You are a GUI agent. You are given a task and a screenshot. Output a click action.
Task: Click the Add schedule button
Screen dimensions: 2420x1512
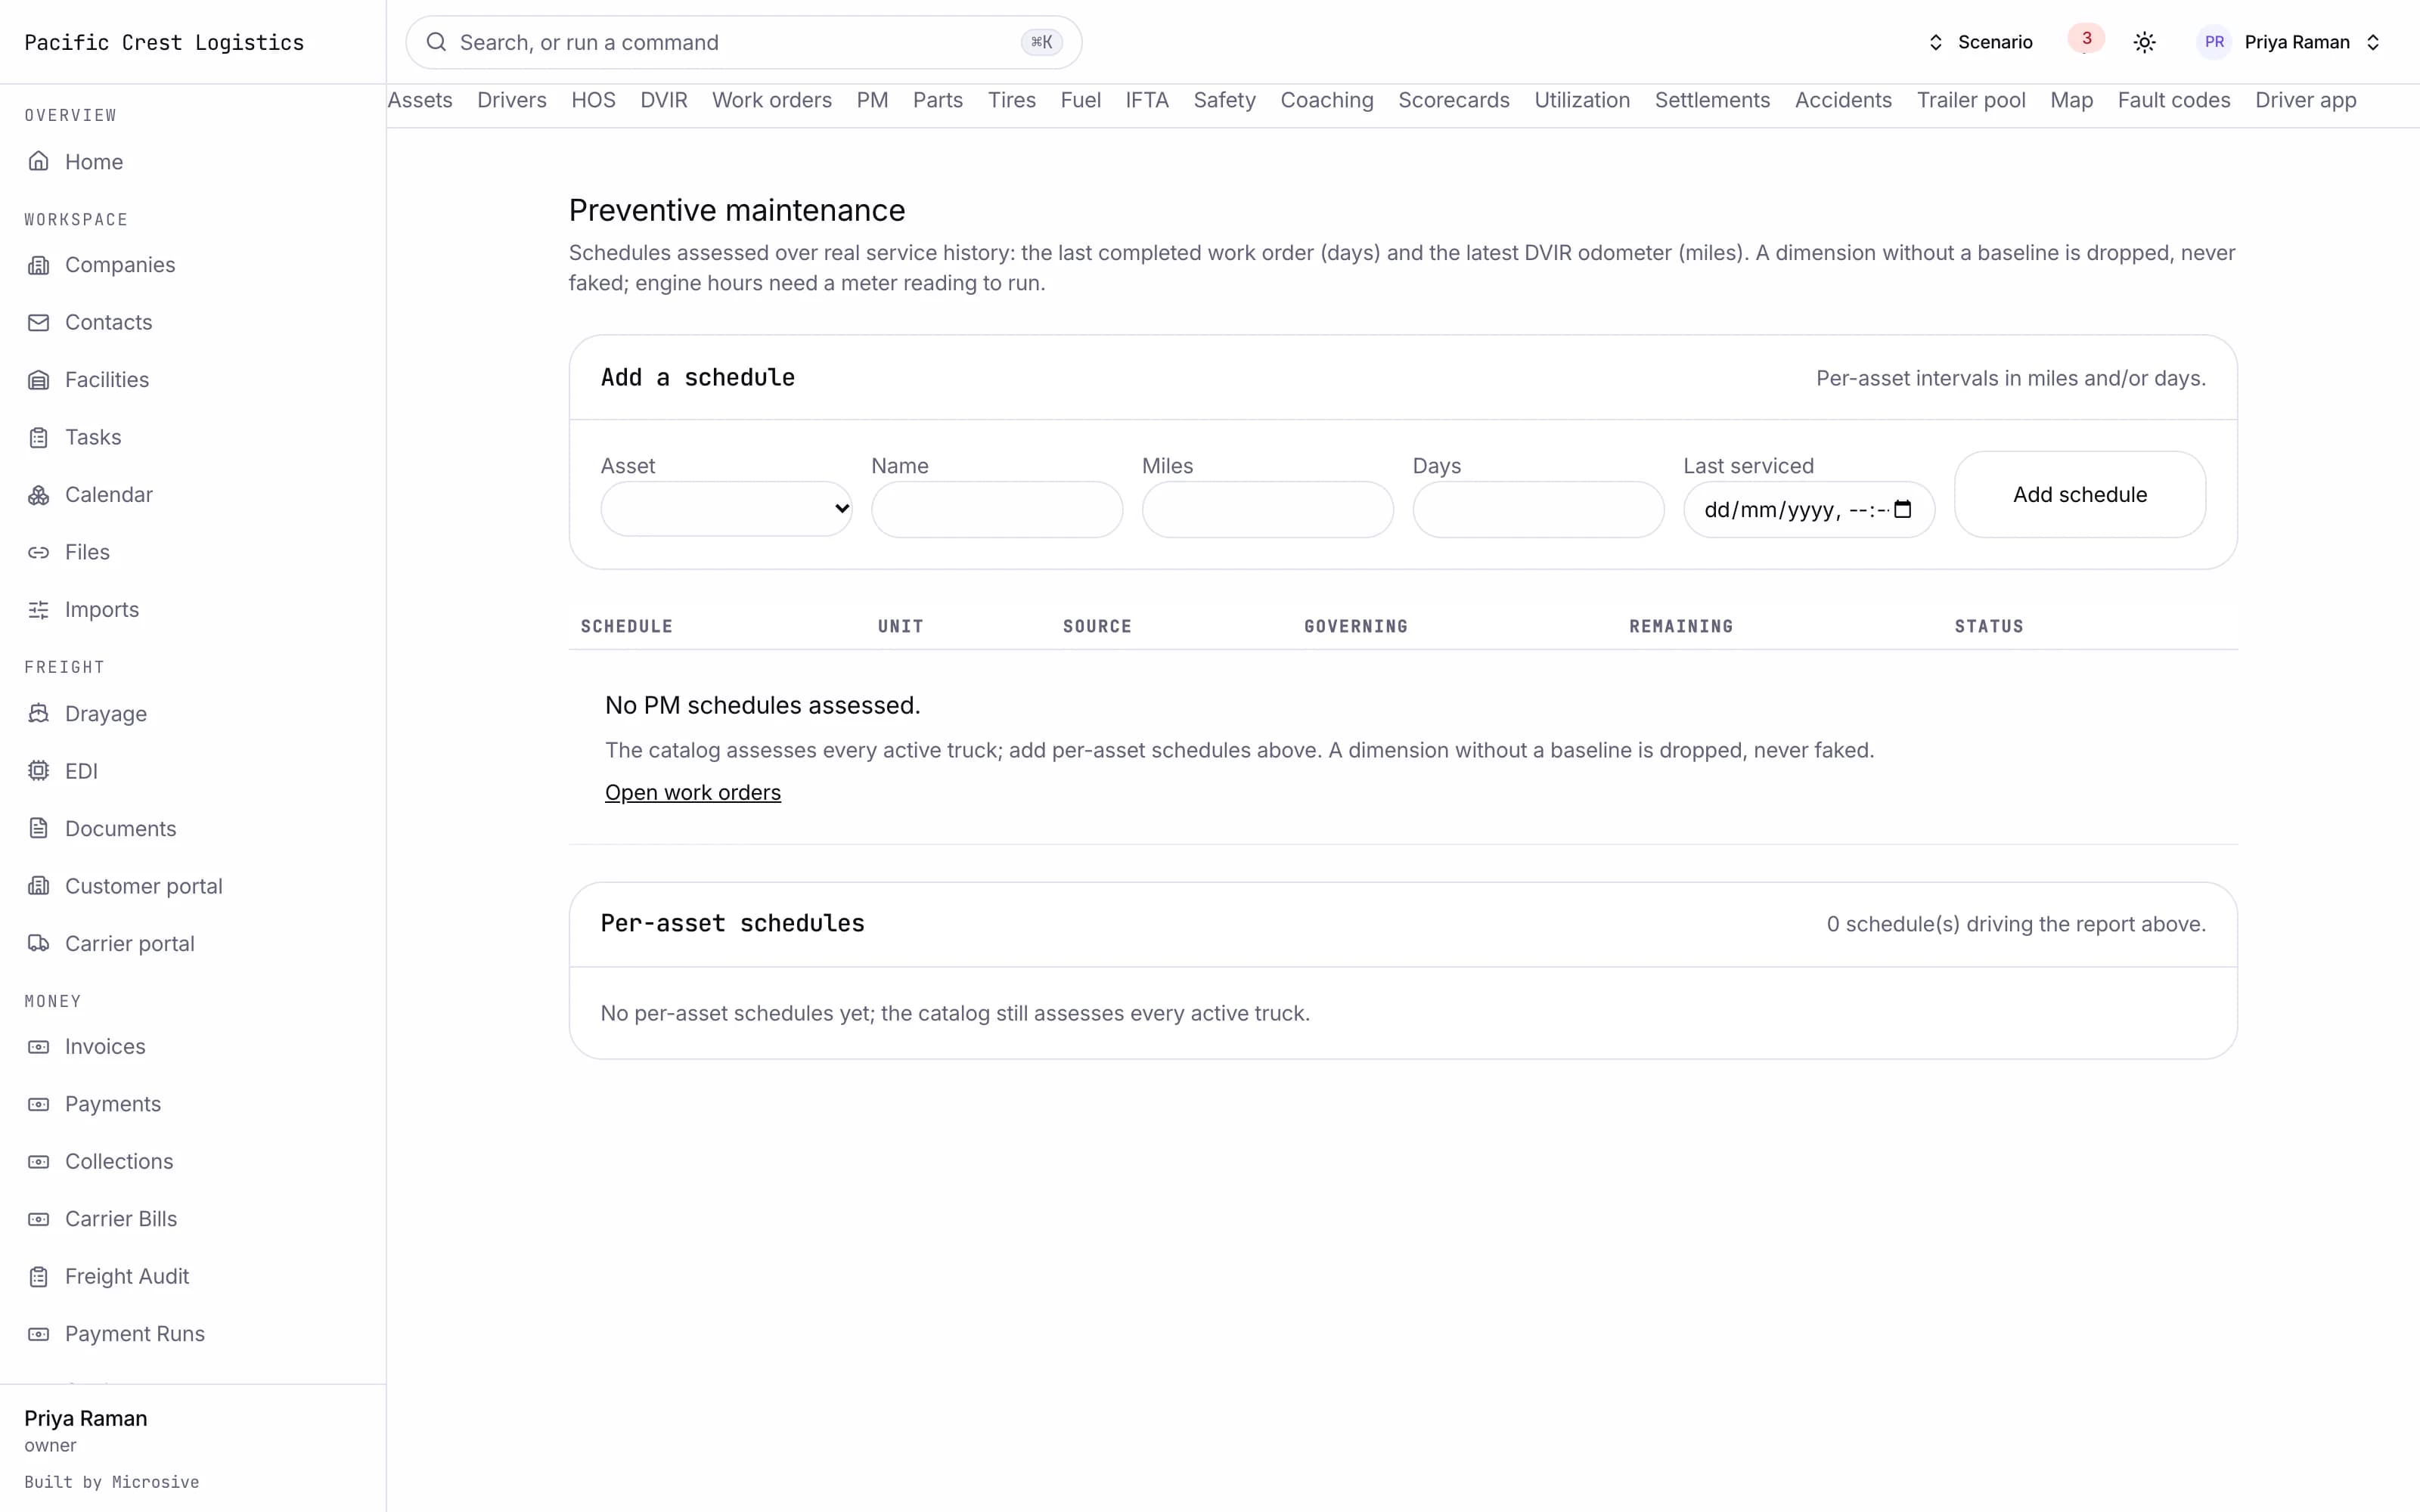pos(2080,494)
